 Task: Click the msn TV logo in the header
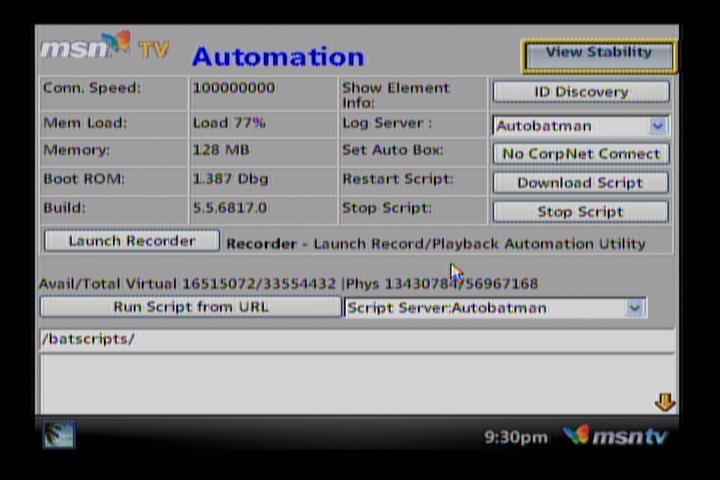104,48
